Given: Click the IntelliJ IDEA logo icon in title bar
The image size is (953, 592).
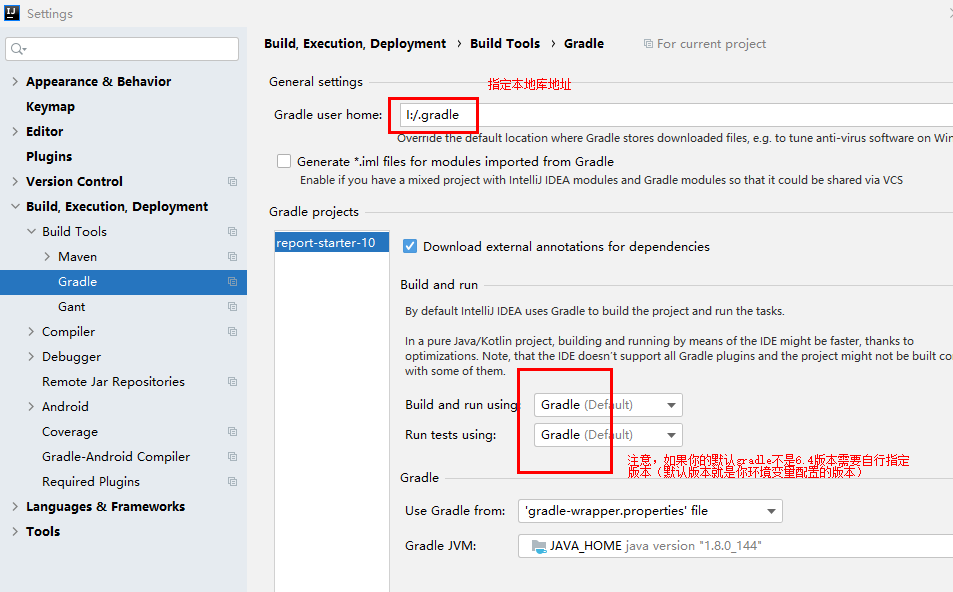Looking at the screenshot, I should coord(12,13).
